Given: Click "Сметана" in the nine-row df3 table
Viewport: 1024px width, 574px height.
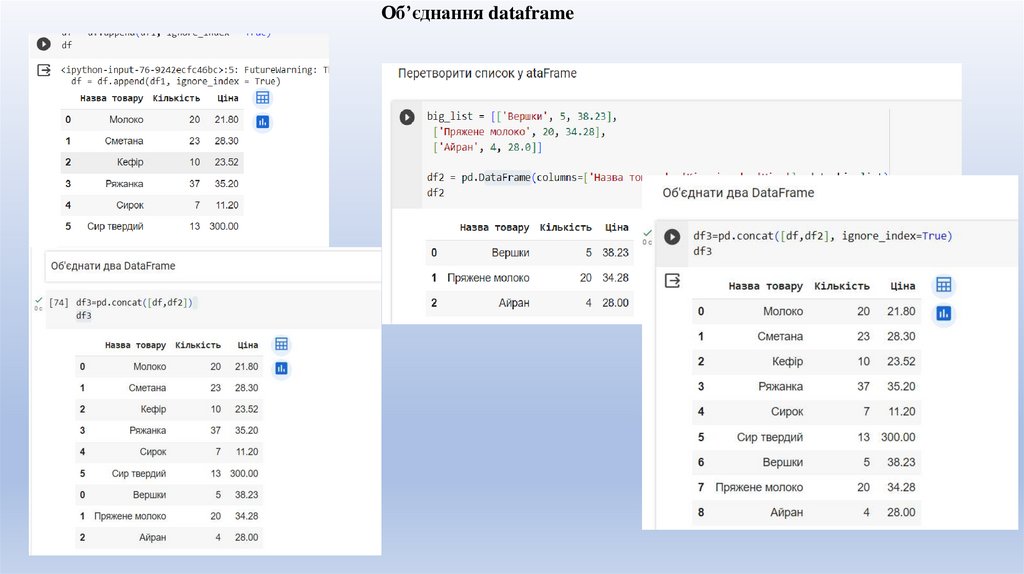Looking at the screenshot, I should tap(780, 337).
